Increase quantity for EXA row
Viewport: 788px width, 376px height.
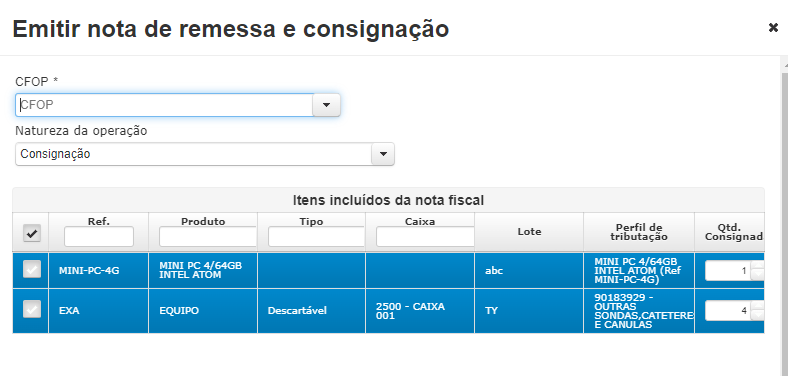point(757,306)
